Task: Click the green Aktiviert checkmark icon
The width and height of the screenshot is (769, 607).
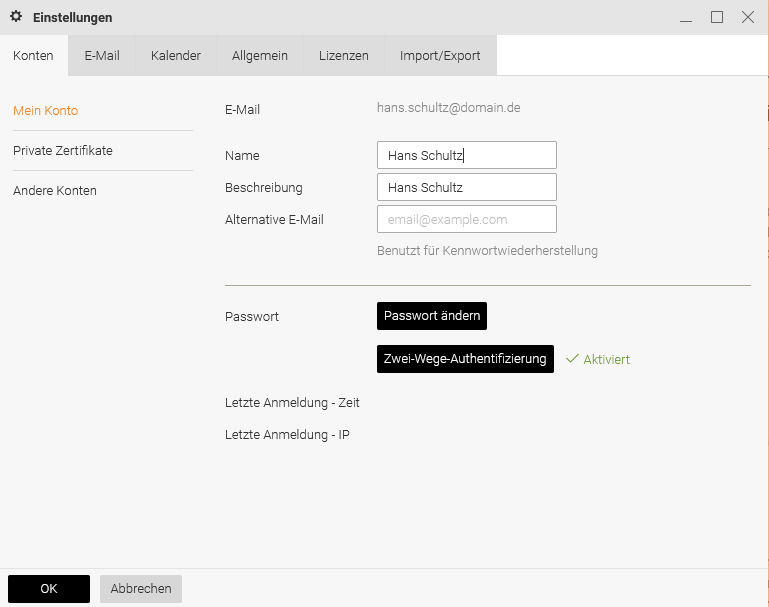Action: [572, 359]
